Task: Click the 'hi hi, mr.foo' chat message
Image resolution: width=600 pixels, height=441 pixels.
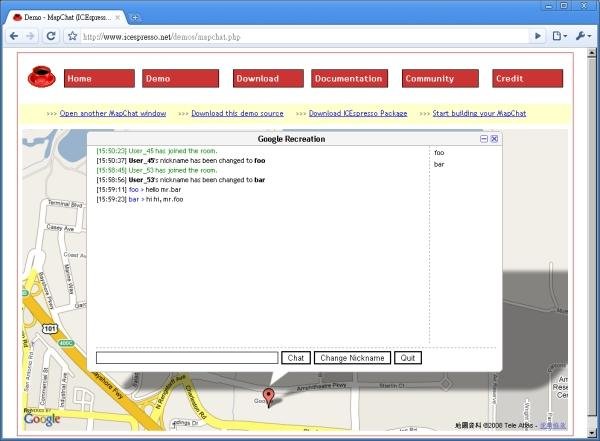Action: pos(165,199)
